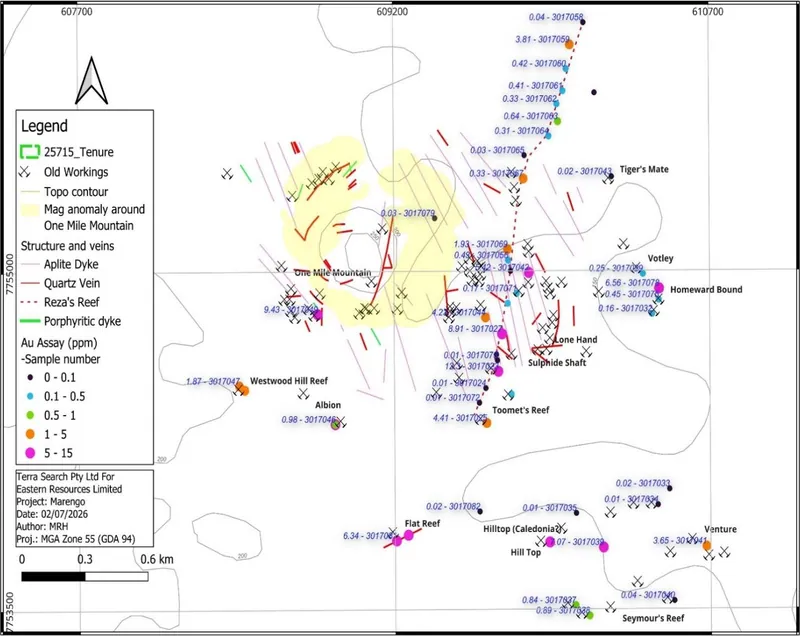The height and width of the screenshot is (636, 800).
Task: Click the dark marker for sample 3017082
Action: (x=480, y=512)
